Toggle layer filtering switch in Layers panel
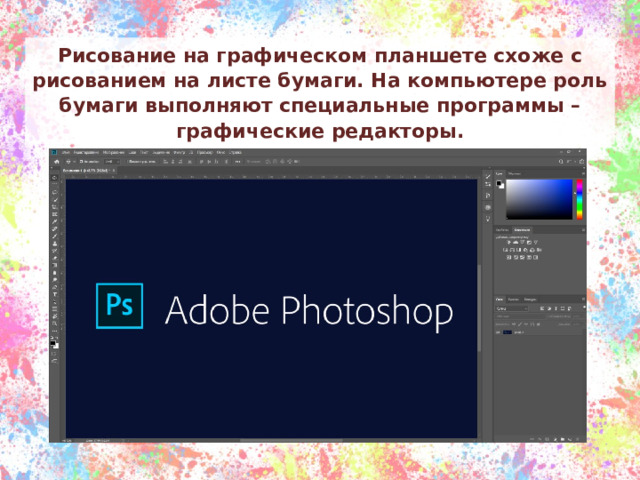640x480 pixels. [x=584, y=307]
